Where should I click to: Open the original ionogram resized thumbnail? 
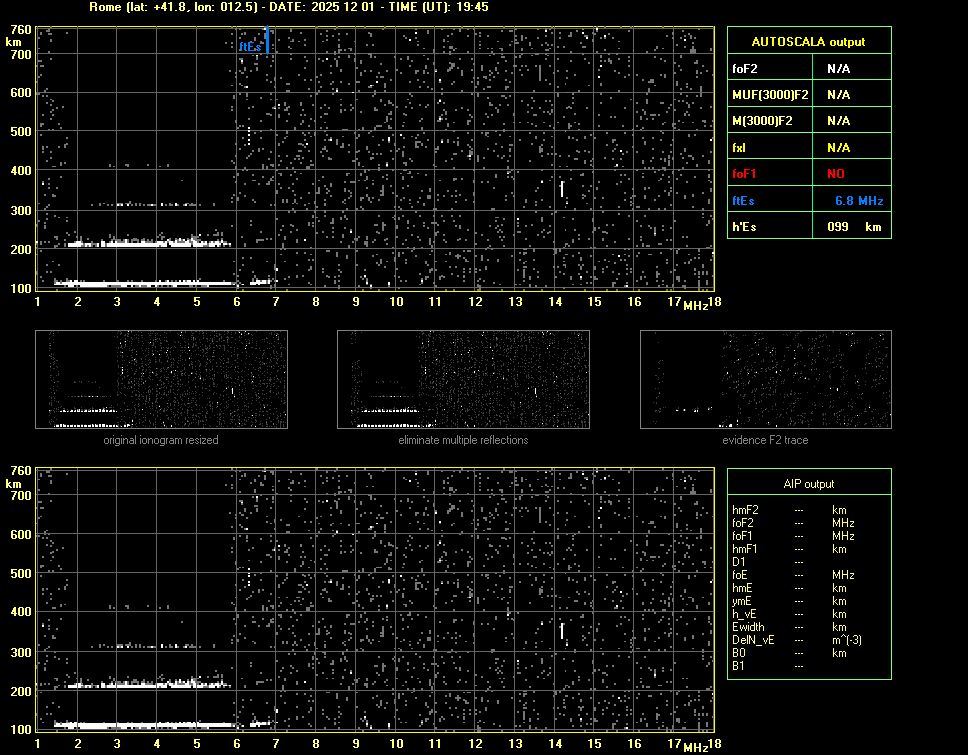161,379
